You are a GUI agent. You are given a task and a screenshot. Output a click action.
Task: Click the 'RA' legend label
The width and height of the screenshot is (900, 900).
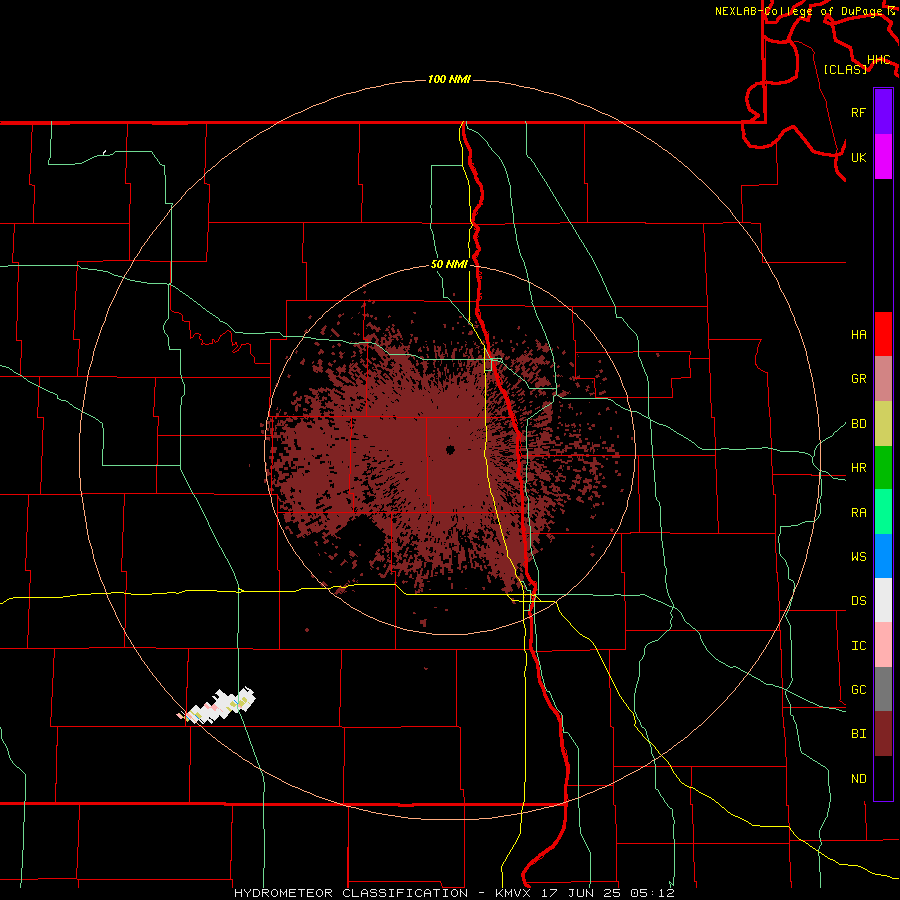[858, 512]
